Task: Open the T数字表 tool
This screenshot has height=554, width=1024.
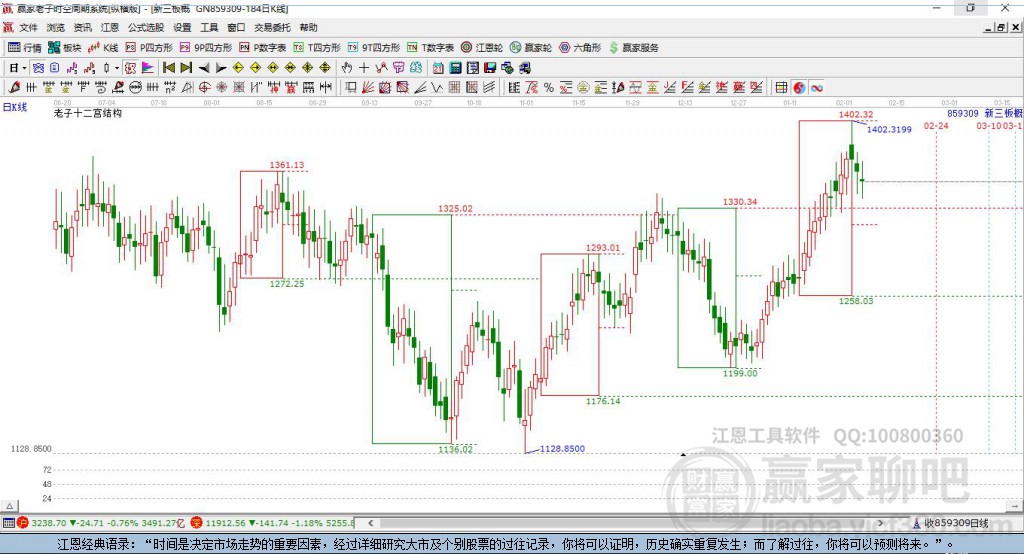Action: [x=430, y=48]
